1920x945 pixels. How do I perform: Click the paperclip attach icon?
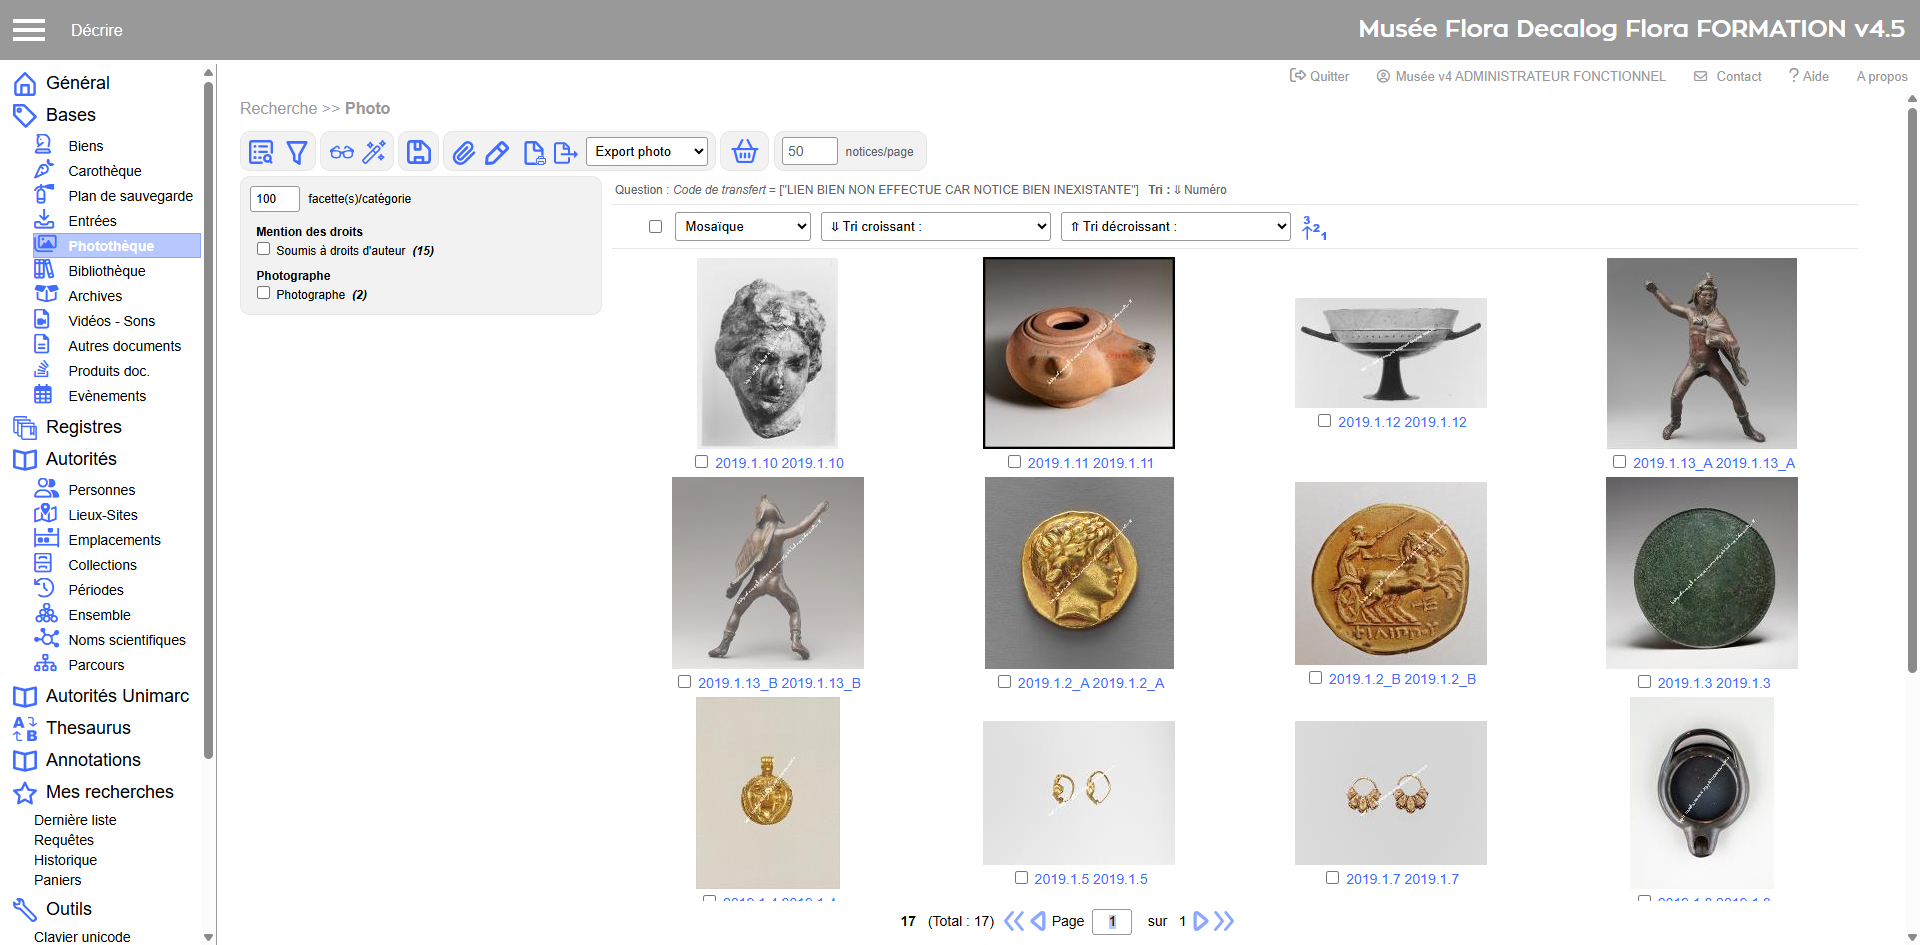463,152
